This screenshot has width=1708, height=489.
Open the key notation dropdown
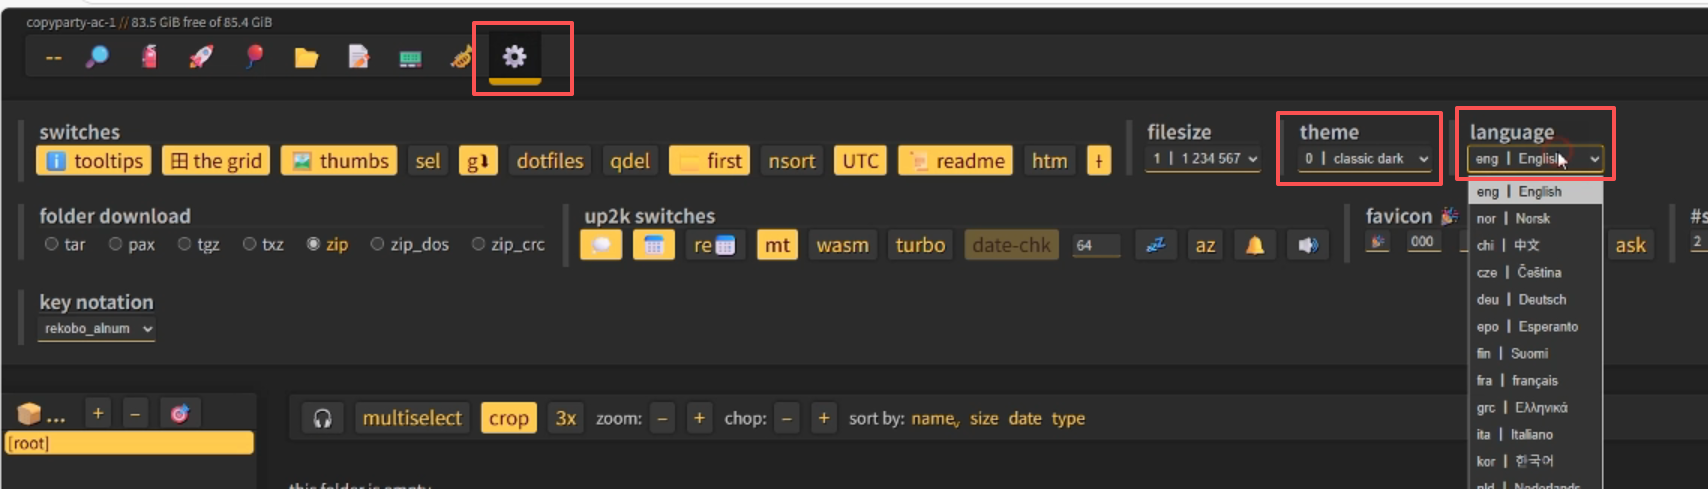(97, 329)
